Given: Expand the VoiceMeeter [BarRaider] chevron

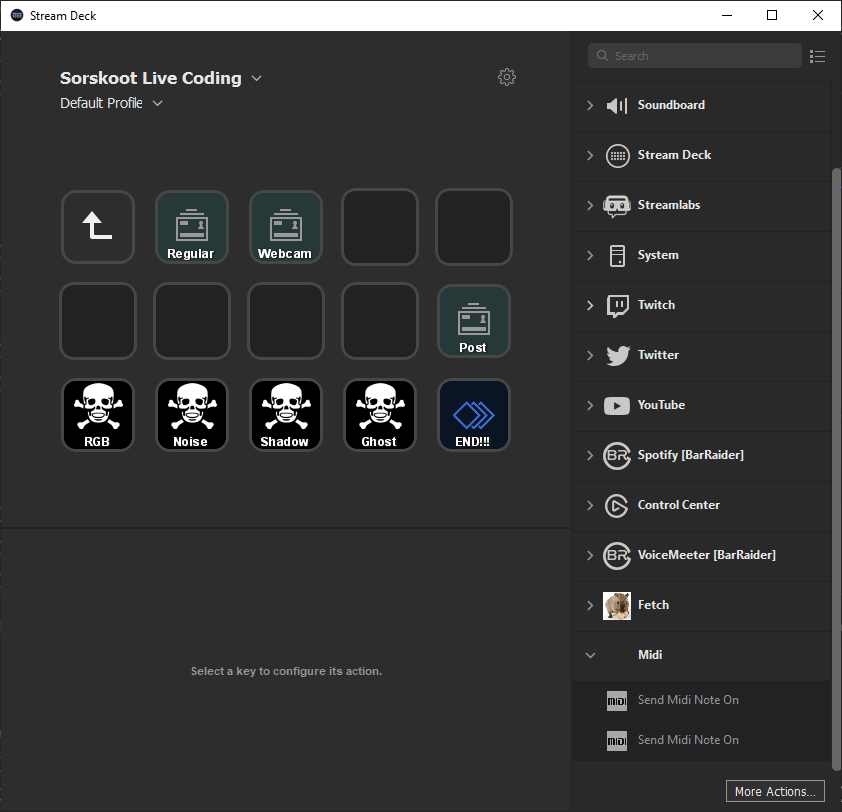Looking at the screenshot, I should pos(590,555).
